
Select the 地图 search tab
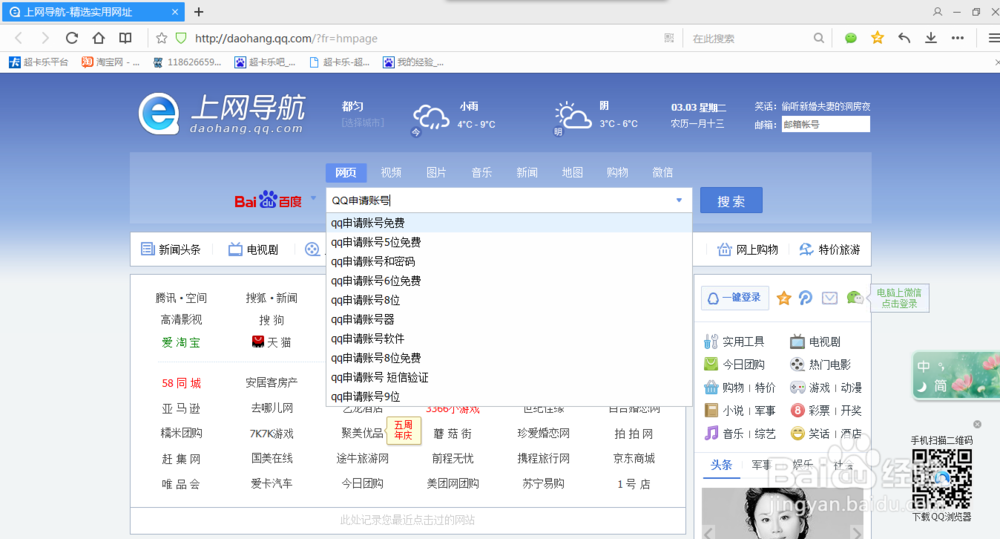[572, 172]
